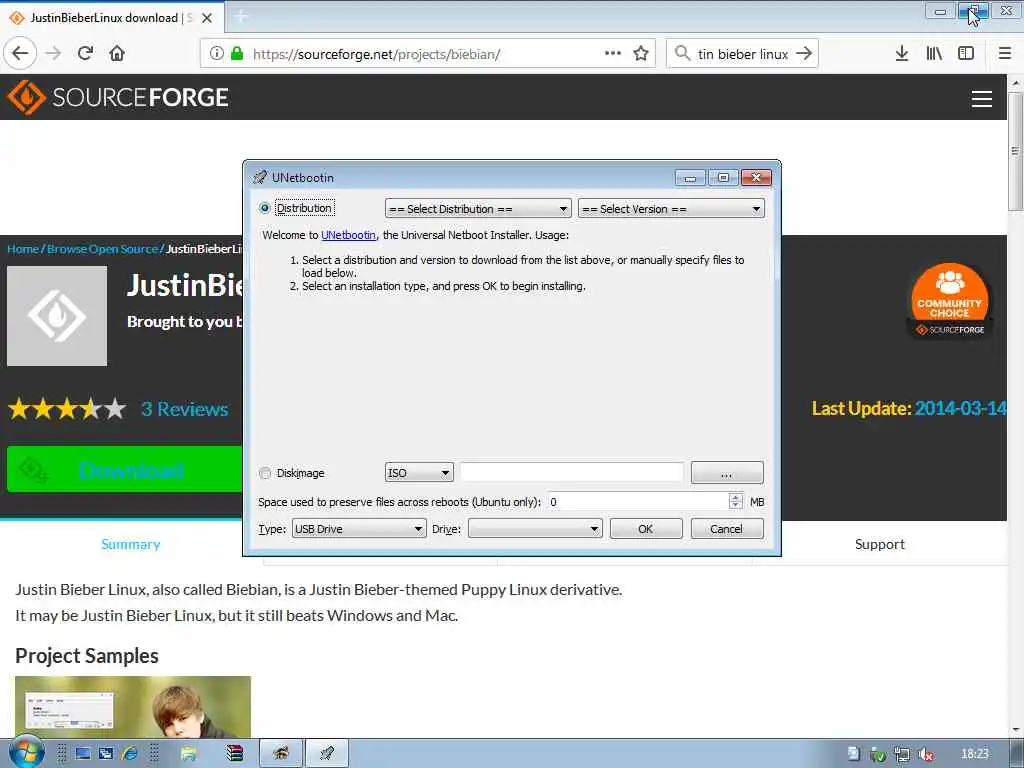This screenshot has width=1024, height=768.
Task: Open the 3 Reviews link
Action: (x=185, y=409)
